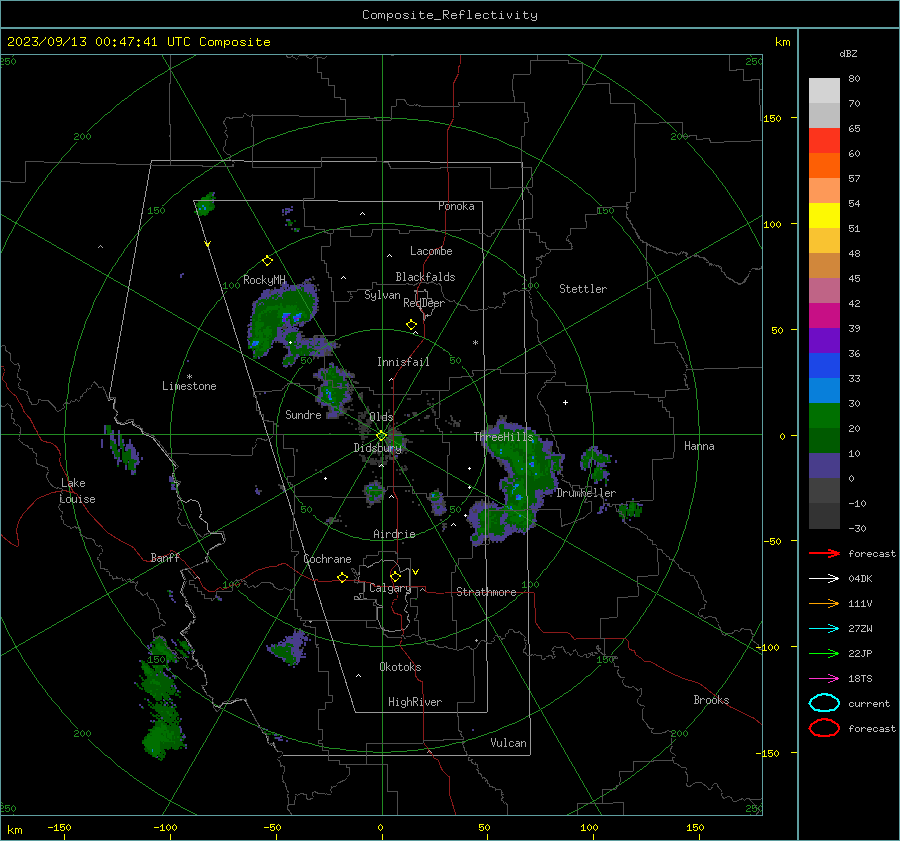Select the orange 57–60 dBZ swatch
Viewport: 900px width, 841px height.
(824, 166)
